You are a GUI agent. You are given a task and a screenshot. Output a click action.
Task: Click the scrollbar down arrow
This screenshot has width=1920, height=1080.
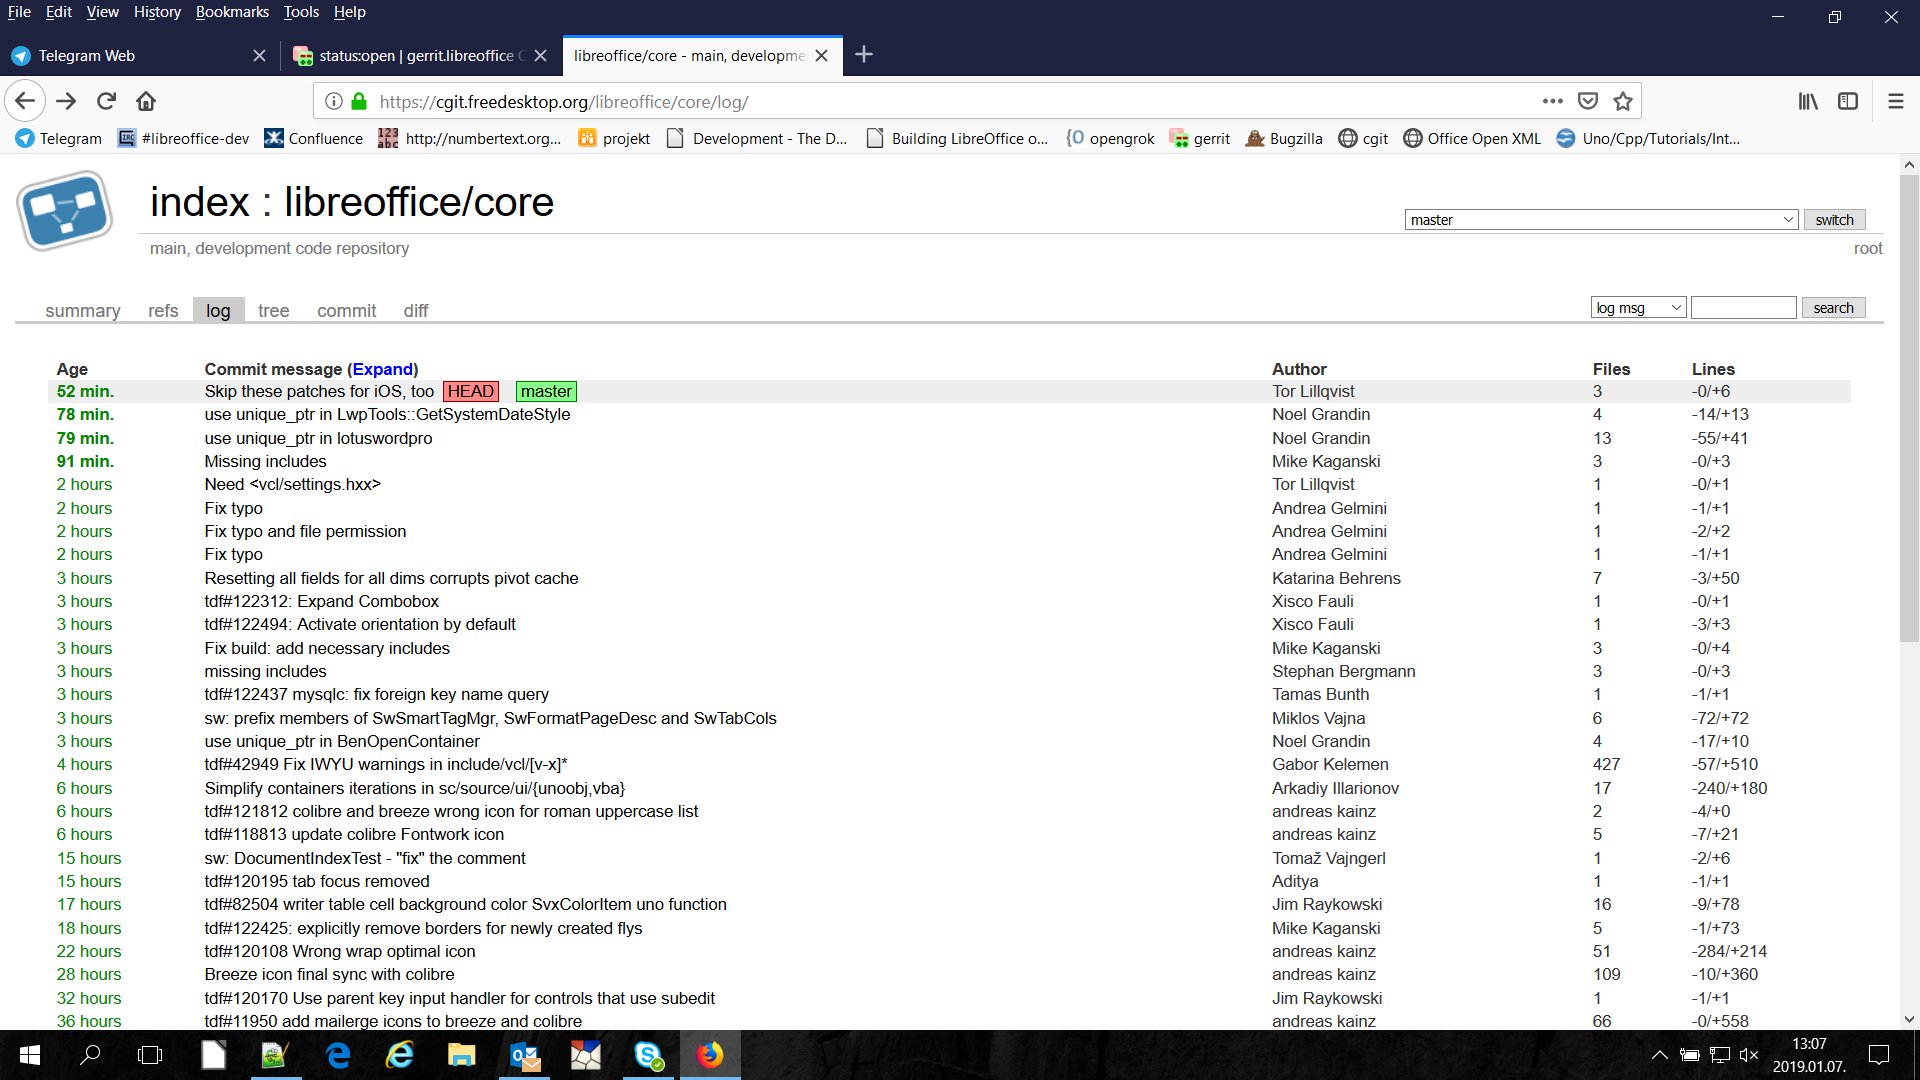pyautogui.click(x=1909, y=1019)
